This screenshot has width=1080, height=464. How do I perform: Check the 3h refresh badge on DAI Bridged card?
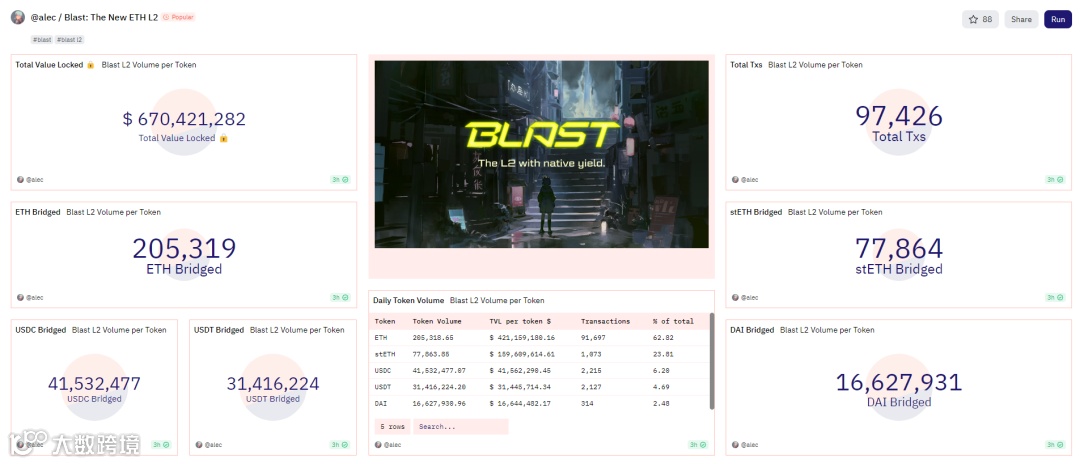pos(1055,445)
